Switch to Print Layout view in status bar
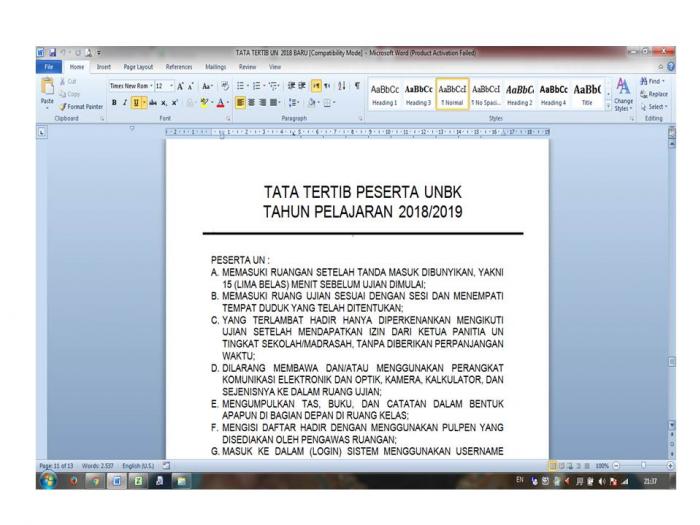Screen dimensions: 700x525 point(553,466)
